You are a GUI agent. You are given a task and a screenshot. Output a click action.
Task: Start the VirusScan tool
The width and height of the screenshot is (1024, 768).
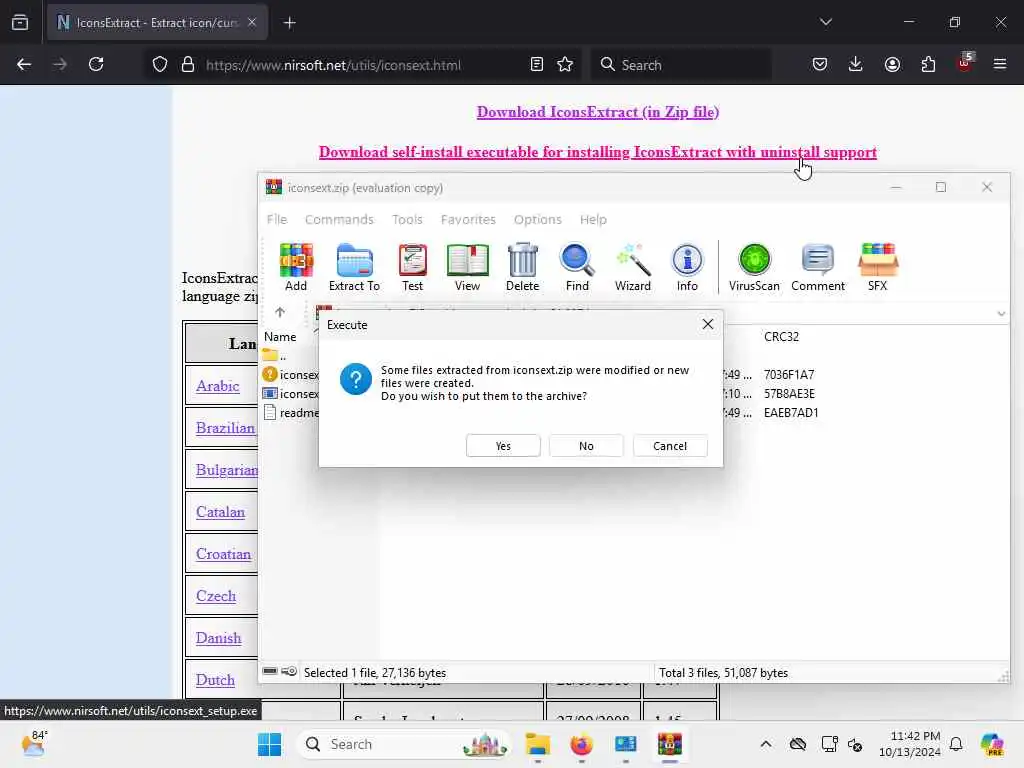[754, 266]
